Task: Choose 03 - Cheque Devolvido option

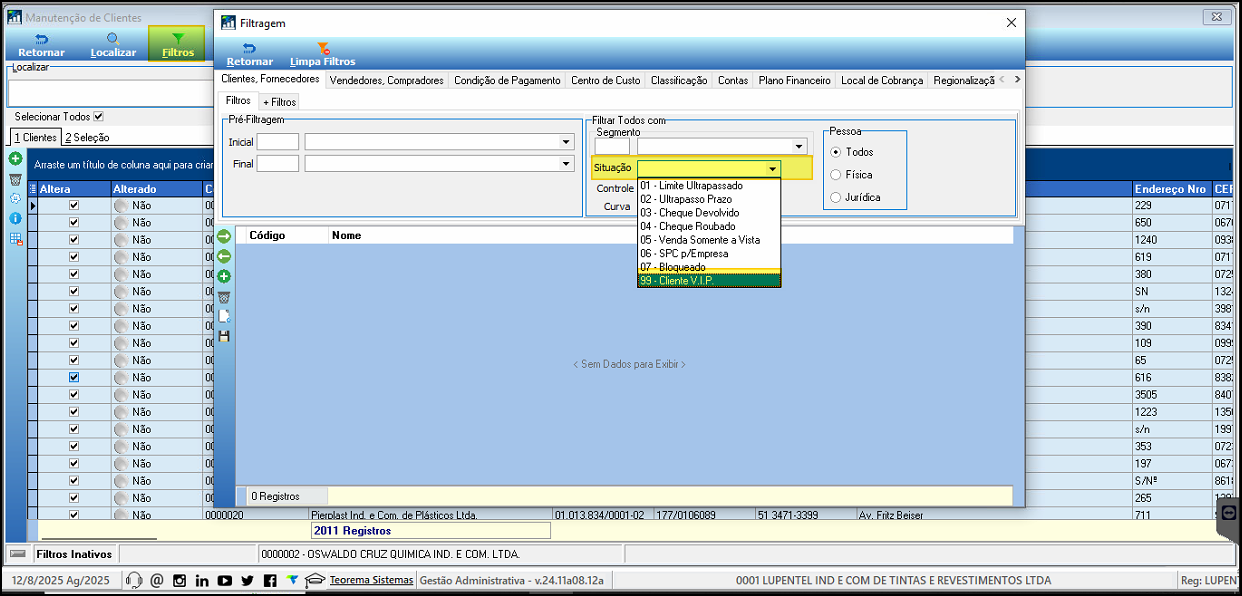Action: pos(709,213)
